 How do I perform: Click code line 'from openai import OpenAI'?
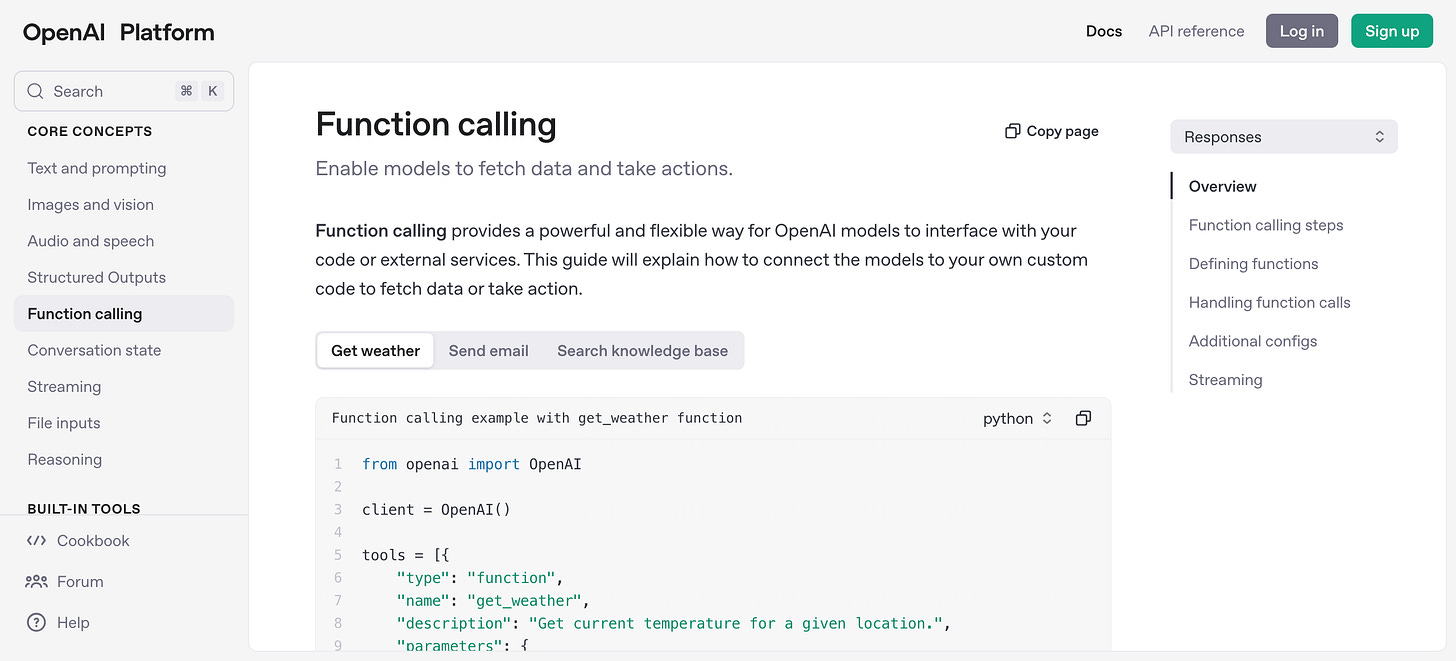tap(472, 464)
